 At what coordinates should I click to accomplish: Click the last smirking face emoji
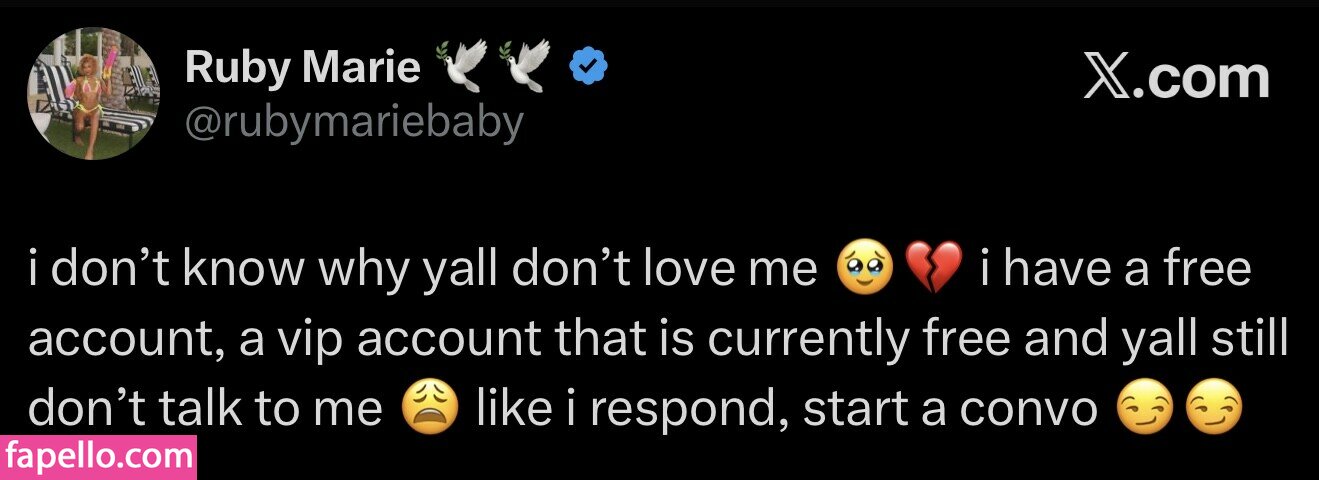coord(1213,409)
